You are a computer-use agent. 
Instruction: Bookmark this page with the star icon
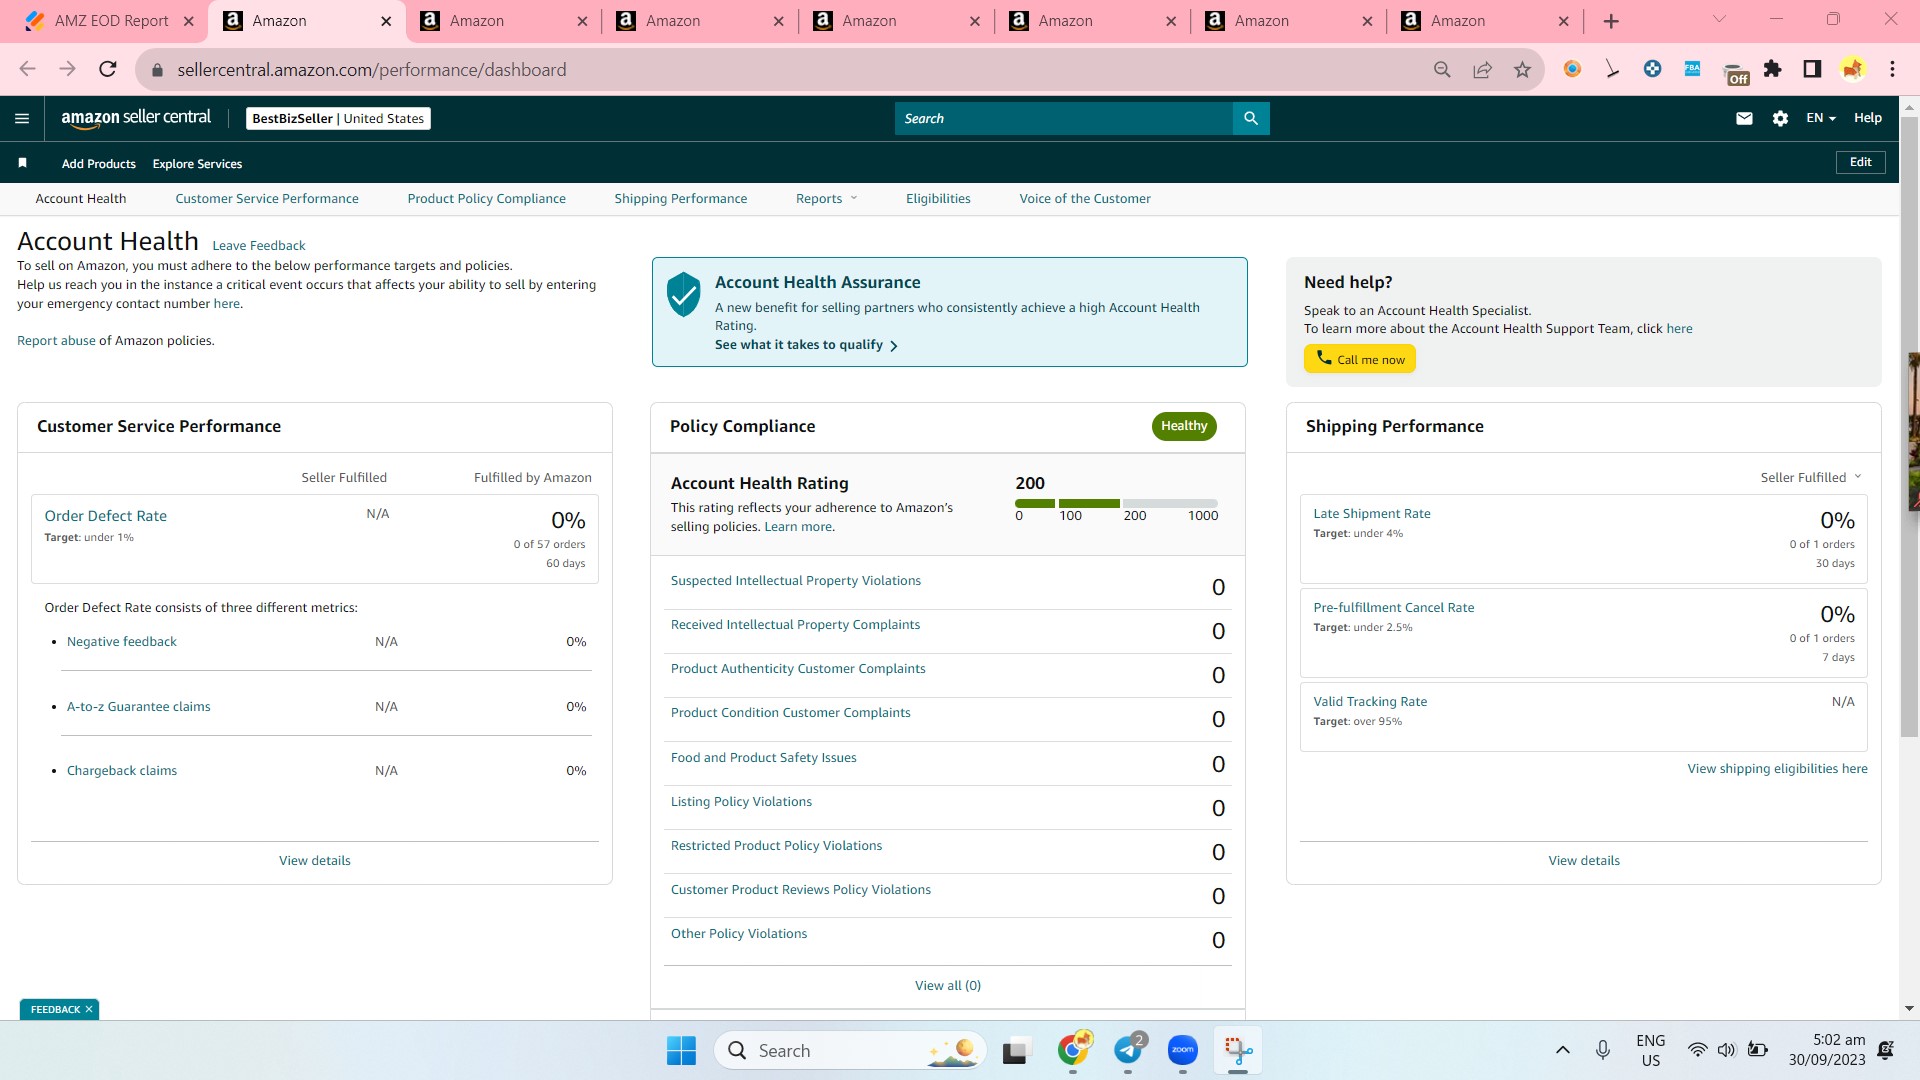(x=1522, y=69)
